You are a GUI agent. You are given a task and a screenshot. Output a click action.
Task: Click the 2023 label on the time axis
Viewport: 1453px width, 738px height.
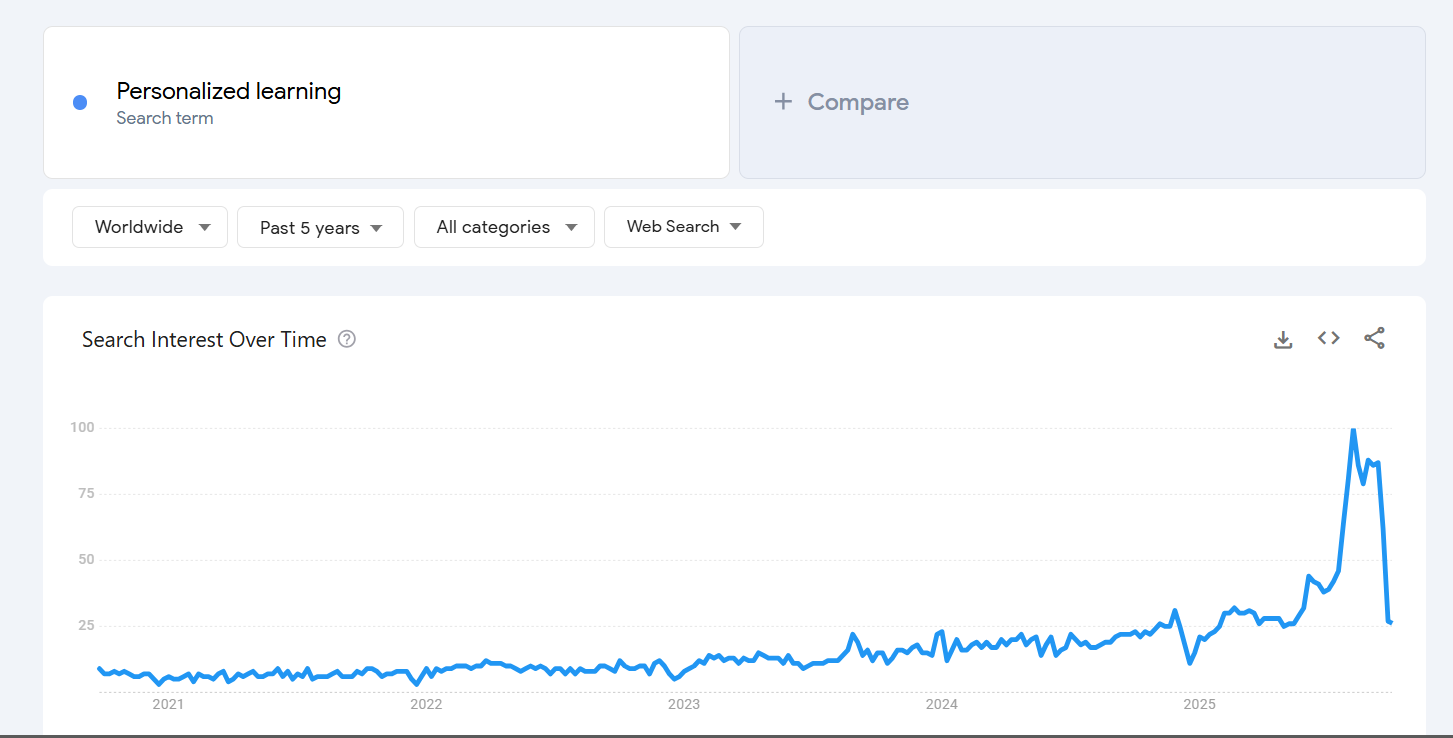(x=684, y=705)
